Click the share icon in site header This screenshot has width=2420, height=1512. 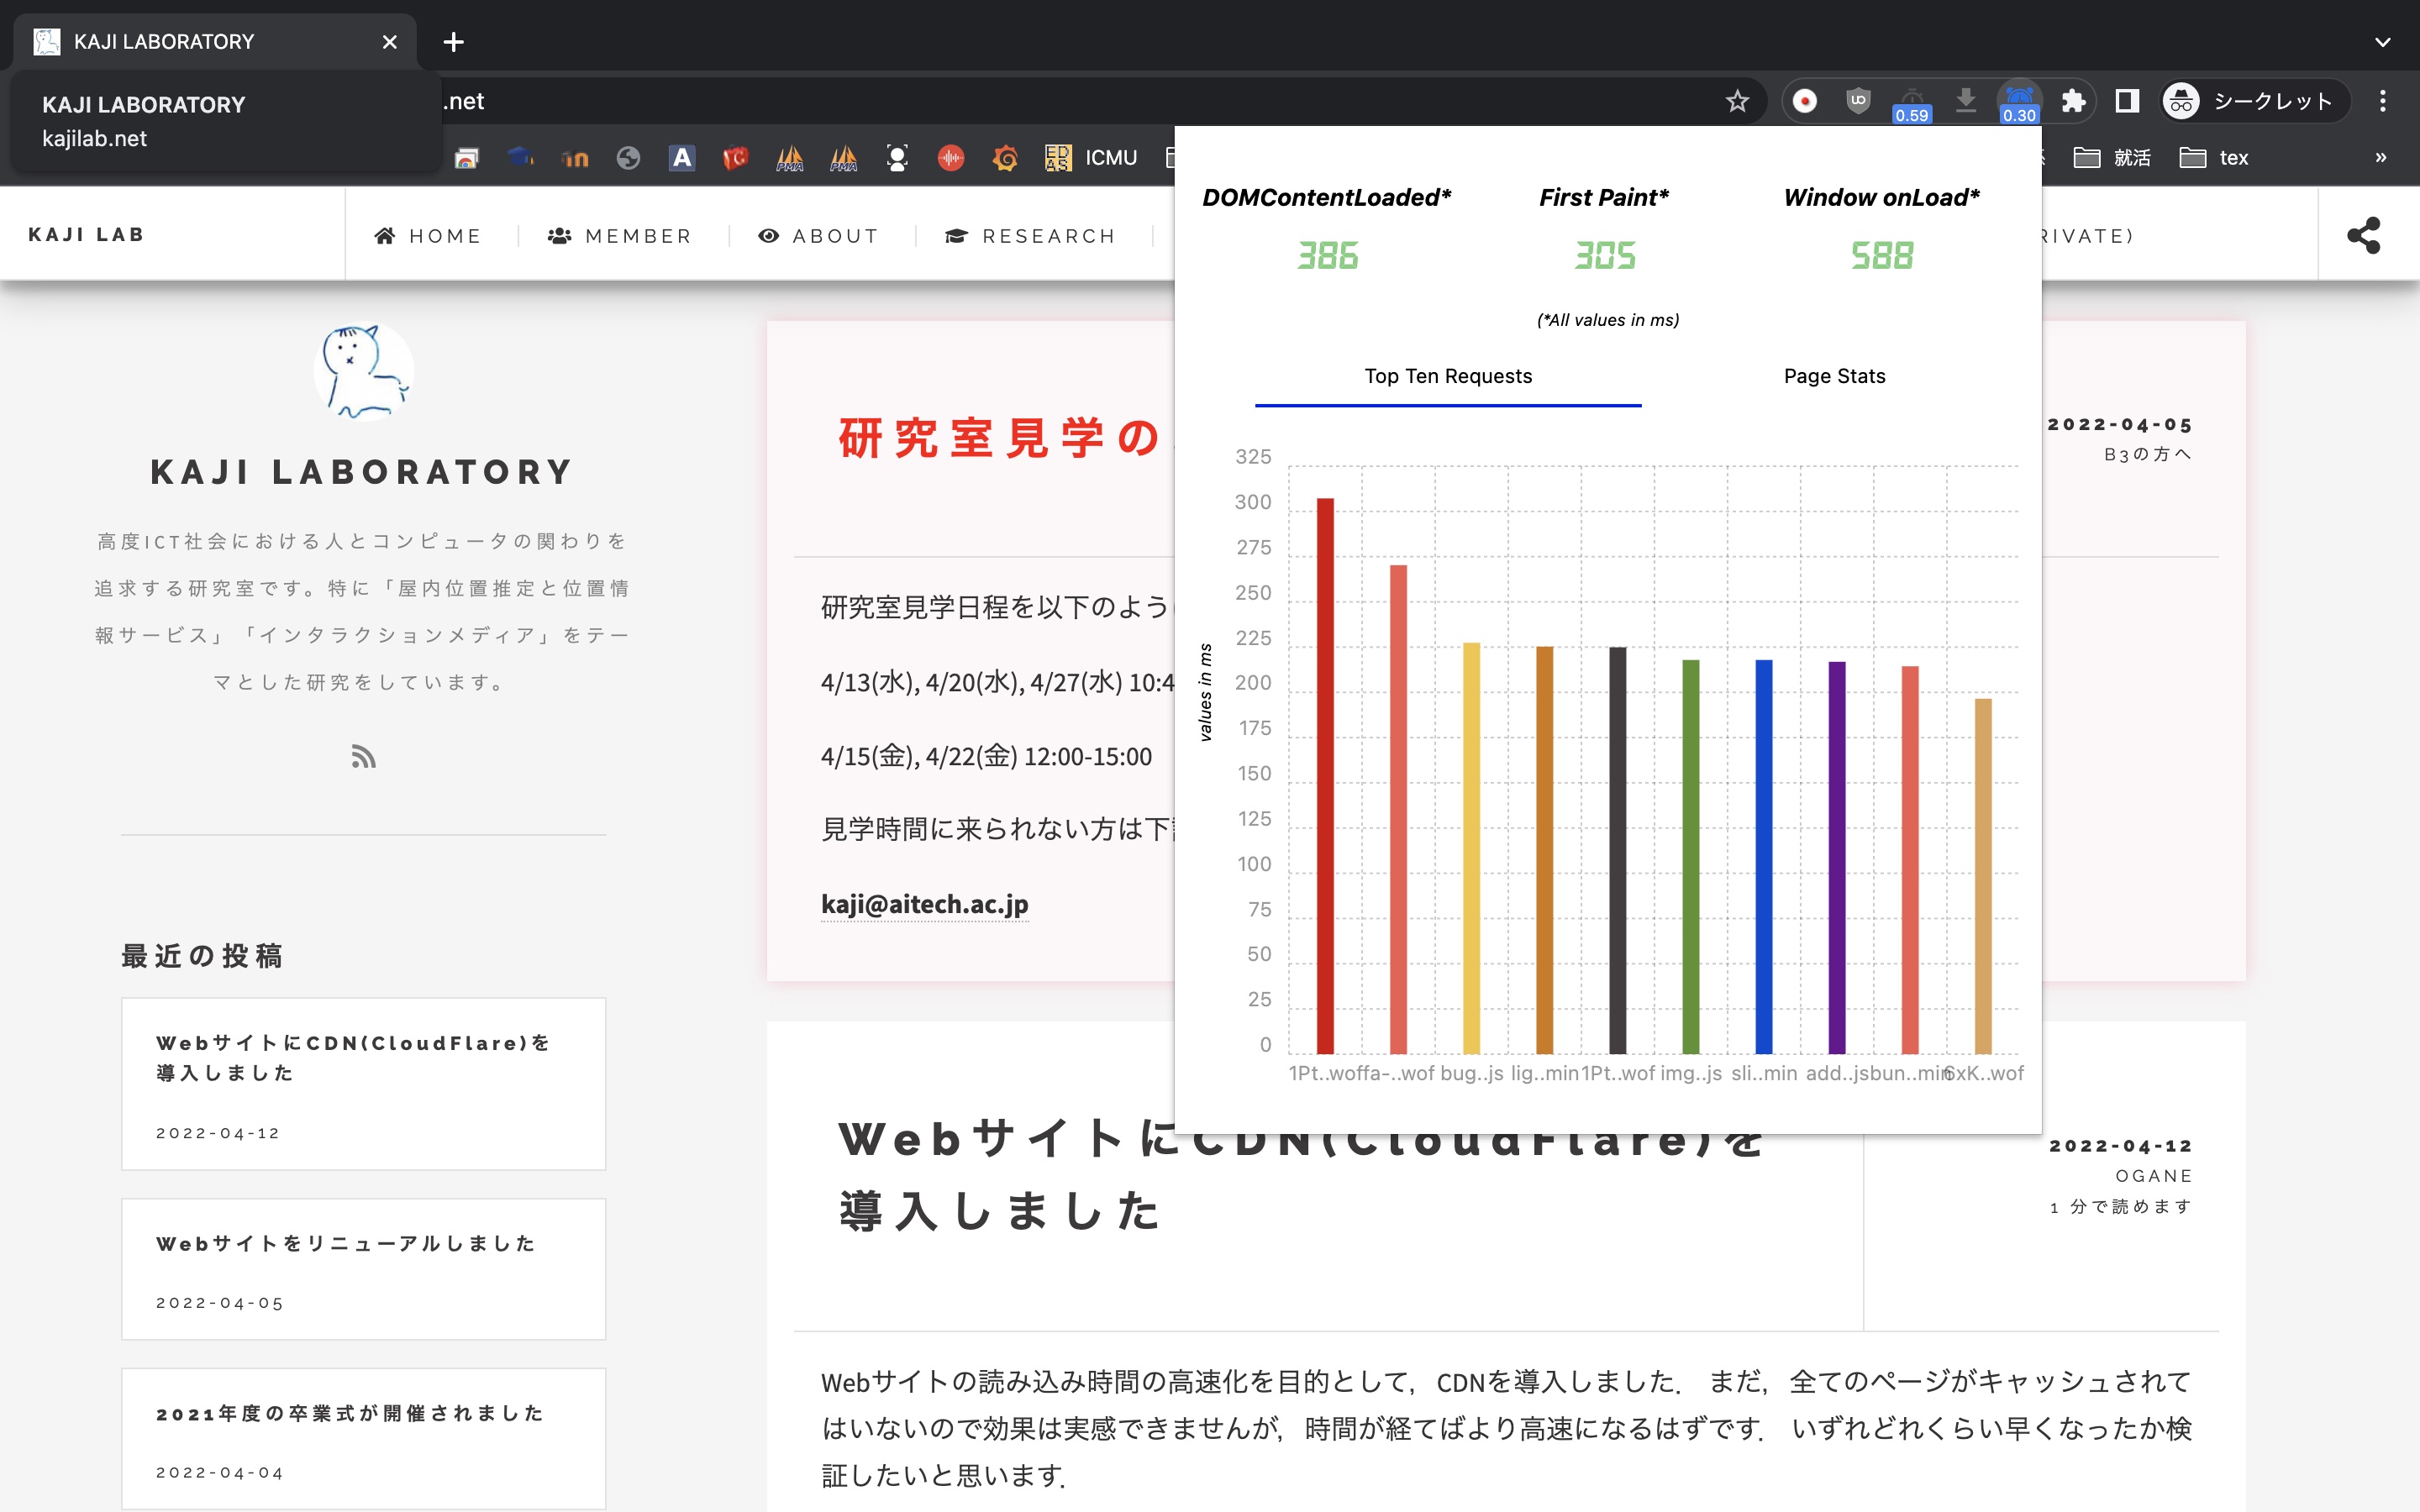[x=2364, y=236]
